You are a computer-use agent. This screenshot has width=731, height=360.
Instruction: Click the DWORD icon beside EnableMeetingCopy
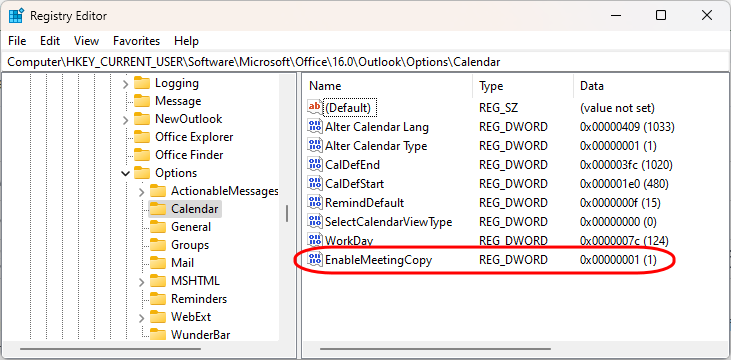point(315,260)
